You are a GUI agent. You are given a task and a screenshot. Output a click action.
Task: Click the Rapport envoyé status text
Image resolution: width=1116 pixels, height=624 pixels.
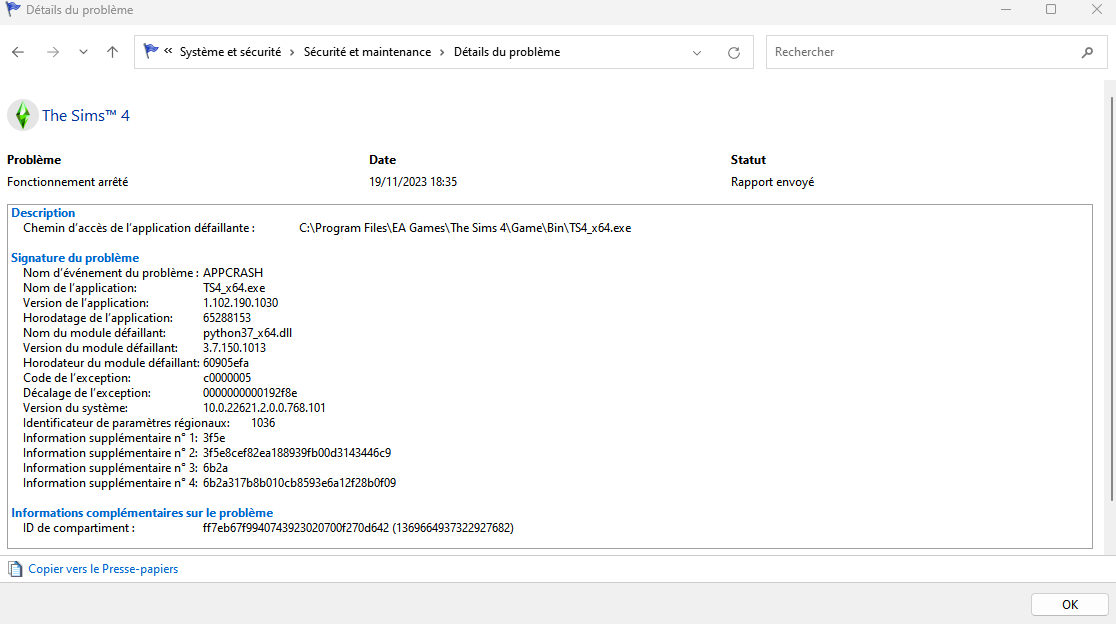pos(772,182)
